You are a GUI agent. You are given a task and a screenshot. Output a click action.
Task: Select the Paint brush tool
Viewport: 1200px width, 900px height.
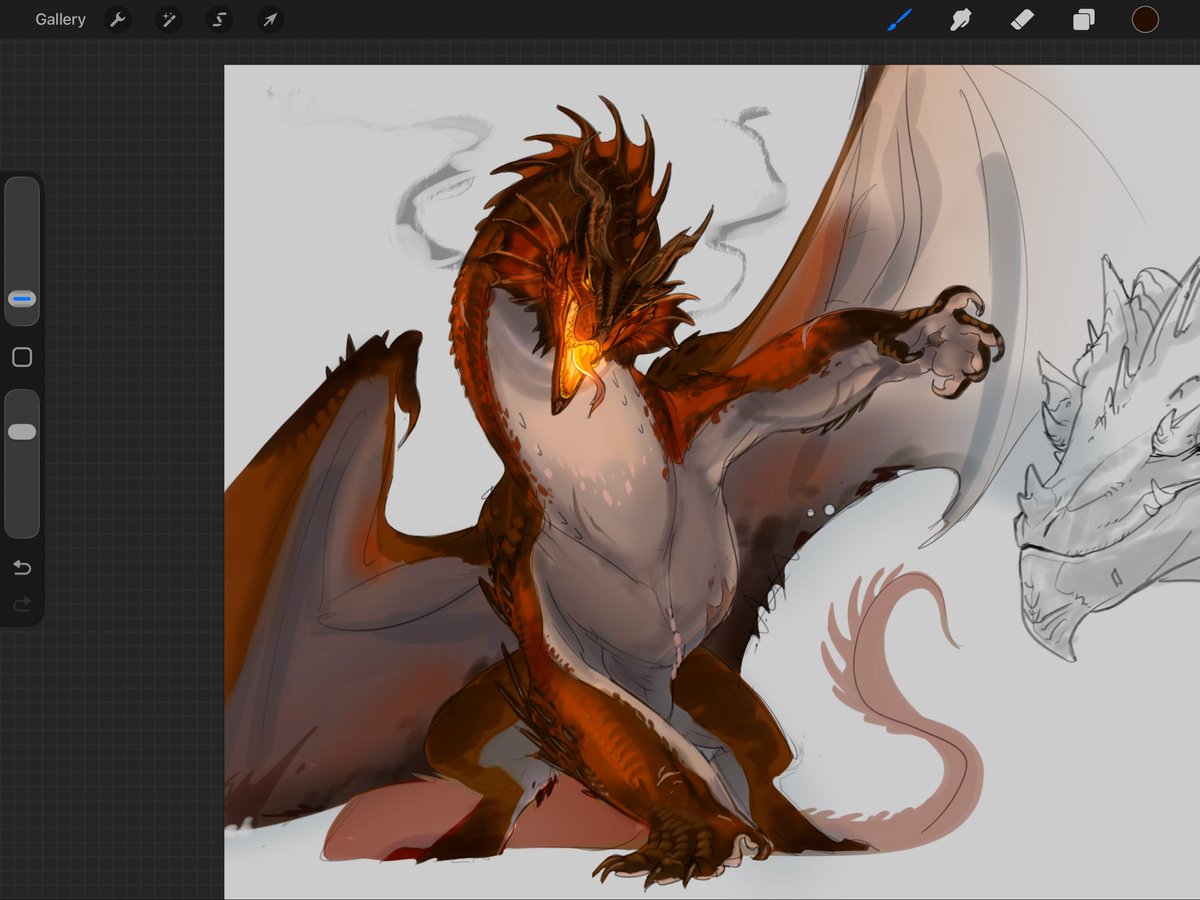(900, 20)
